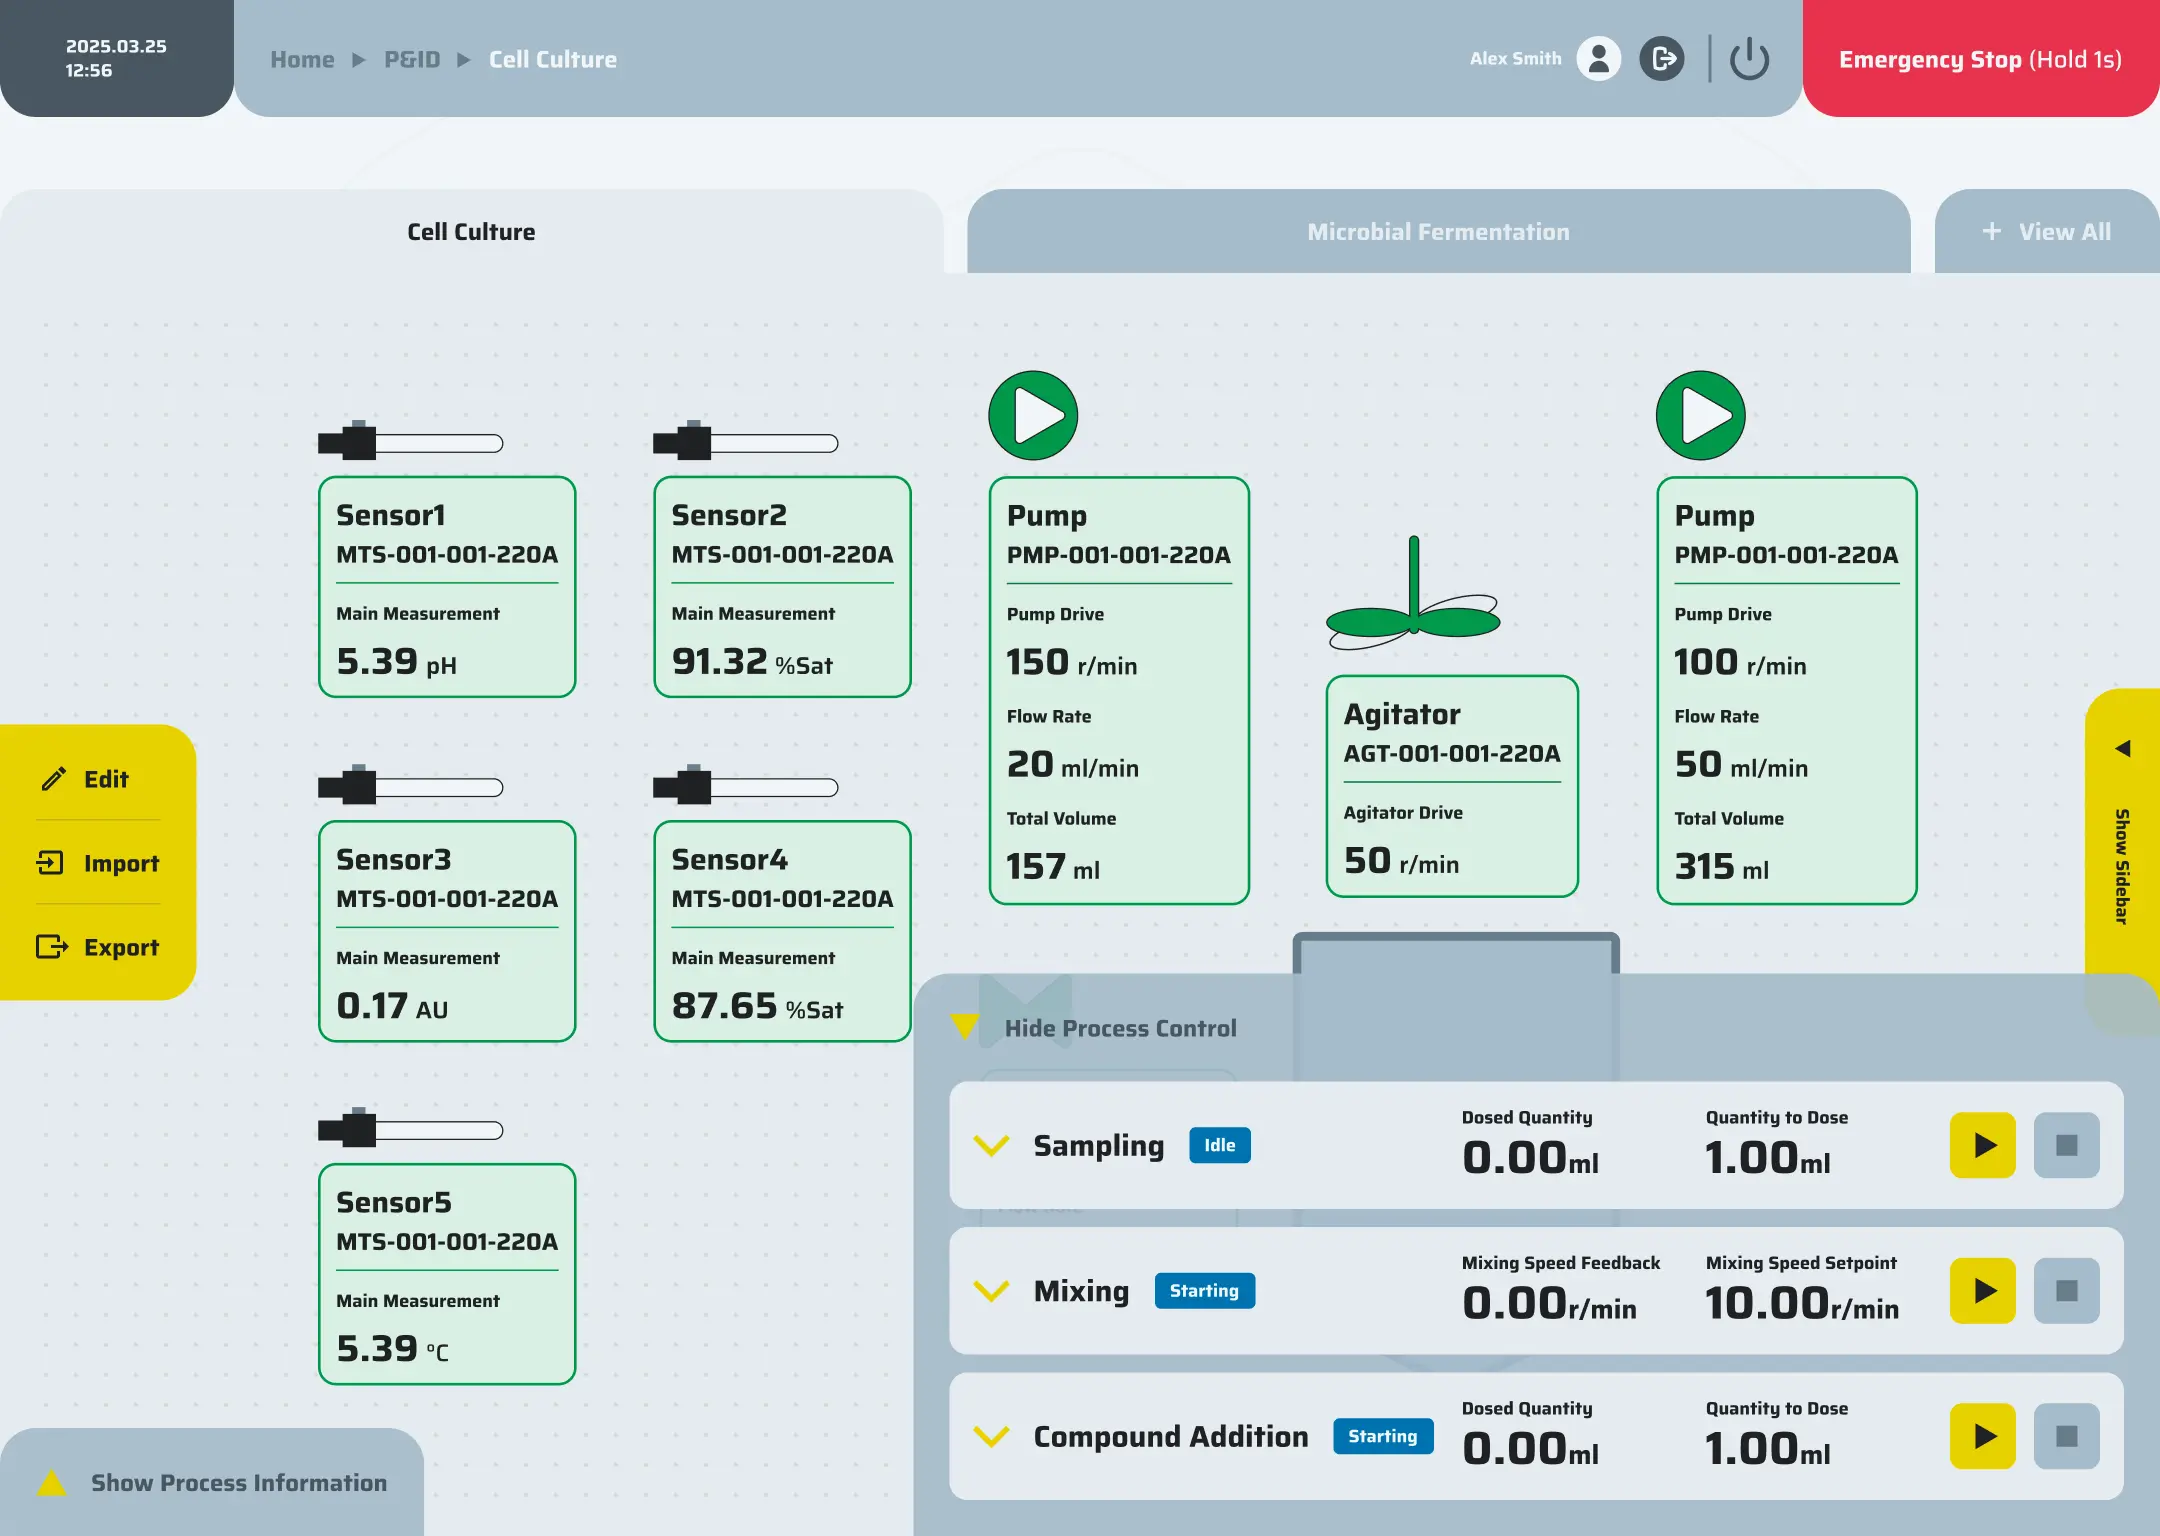Click green play icon above left pump

click(1033, 416)
